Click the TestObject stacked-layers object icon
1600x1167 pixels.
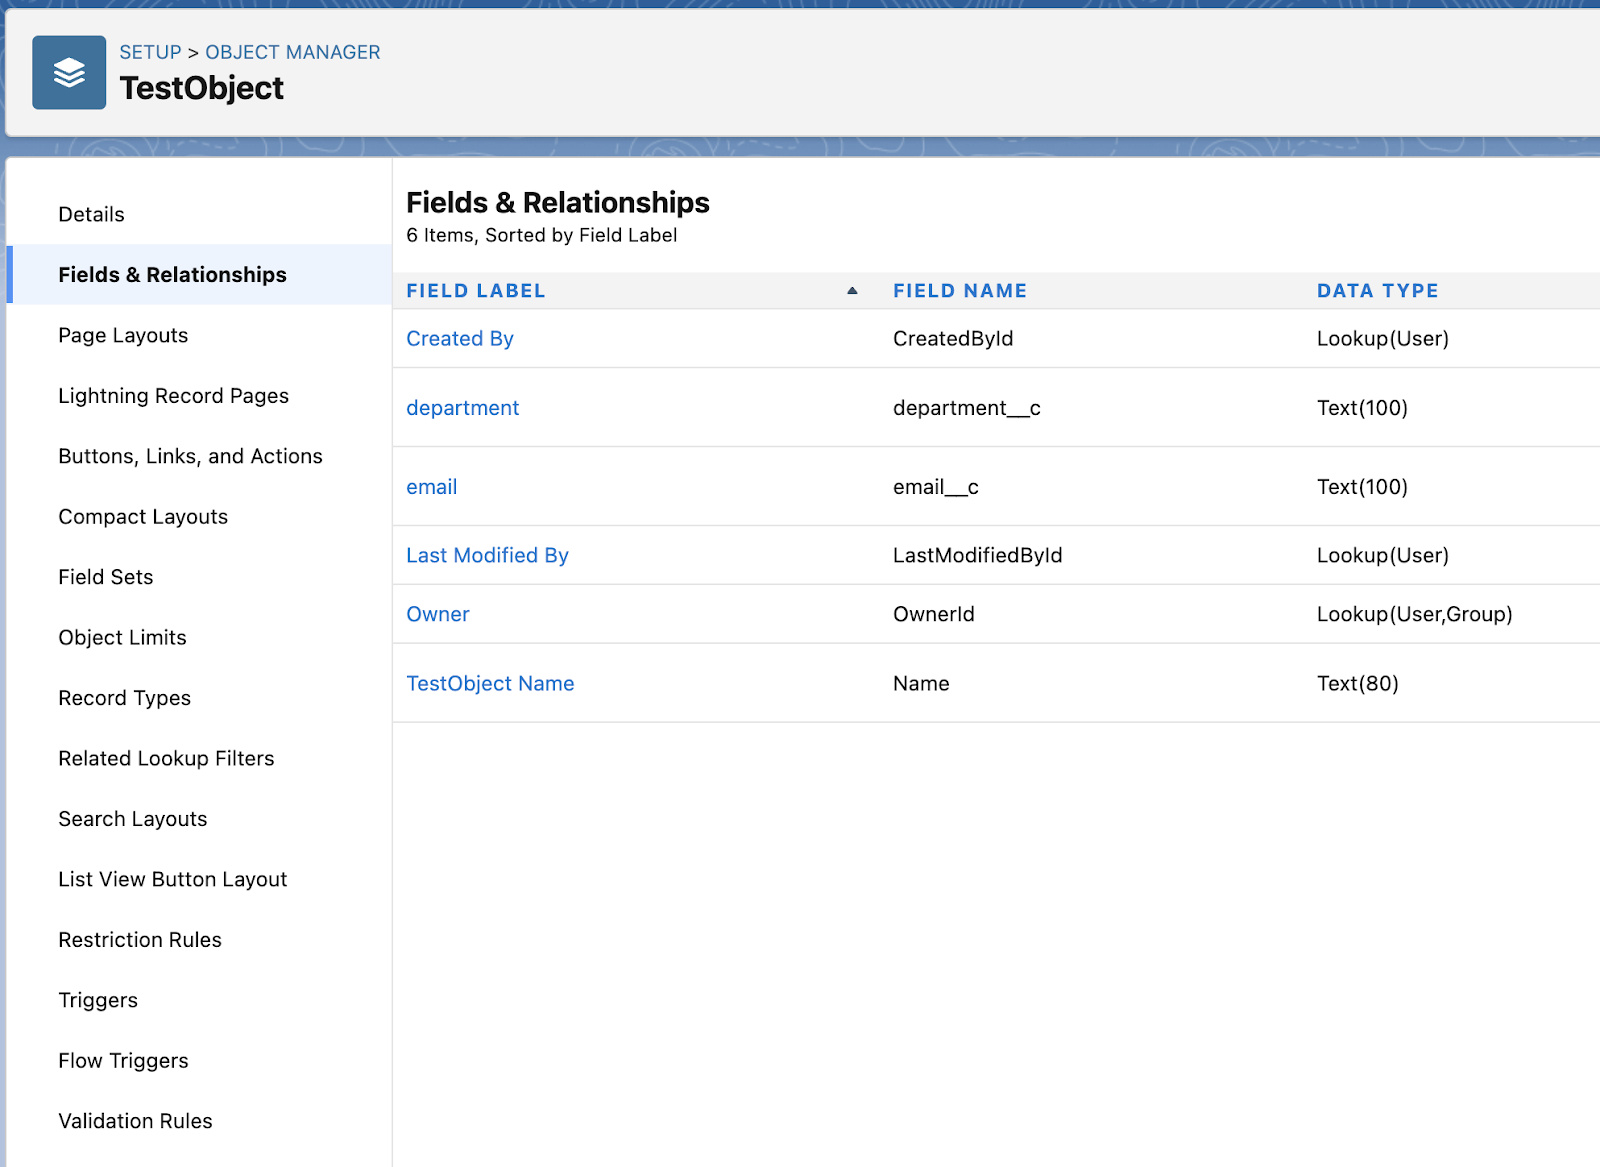tap(68, 71)
